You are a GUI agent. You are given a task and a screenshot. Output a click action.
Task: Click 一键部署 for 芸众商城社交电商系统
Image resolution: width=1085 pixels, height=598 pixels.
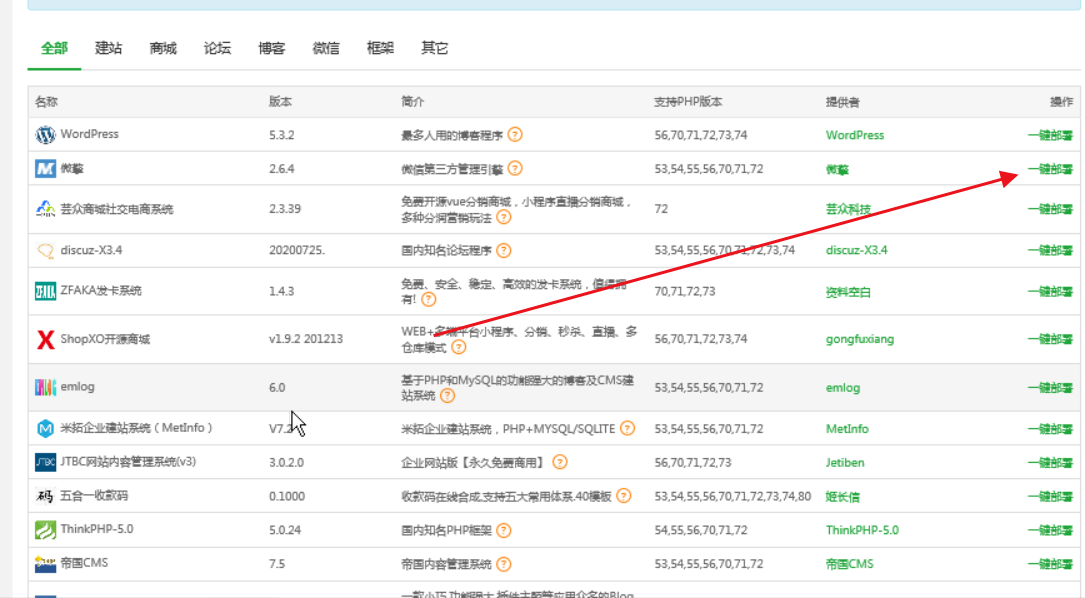coord(1050,209)
